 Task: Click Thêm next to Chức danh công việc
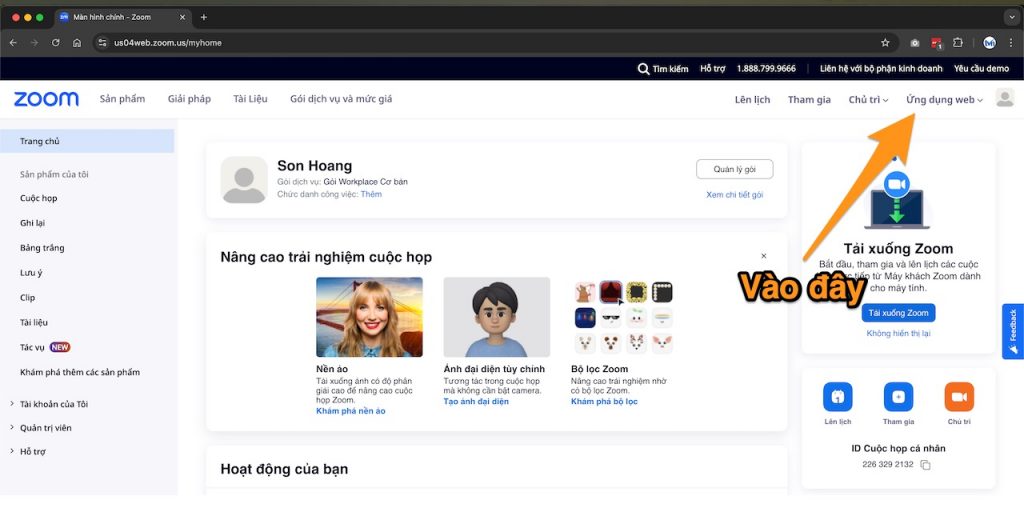coord(371,194)
